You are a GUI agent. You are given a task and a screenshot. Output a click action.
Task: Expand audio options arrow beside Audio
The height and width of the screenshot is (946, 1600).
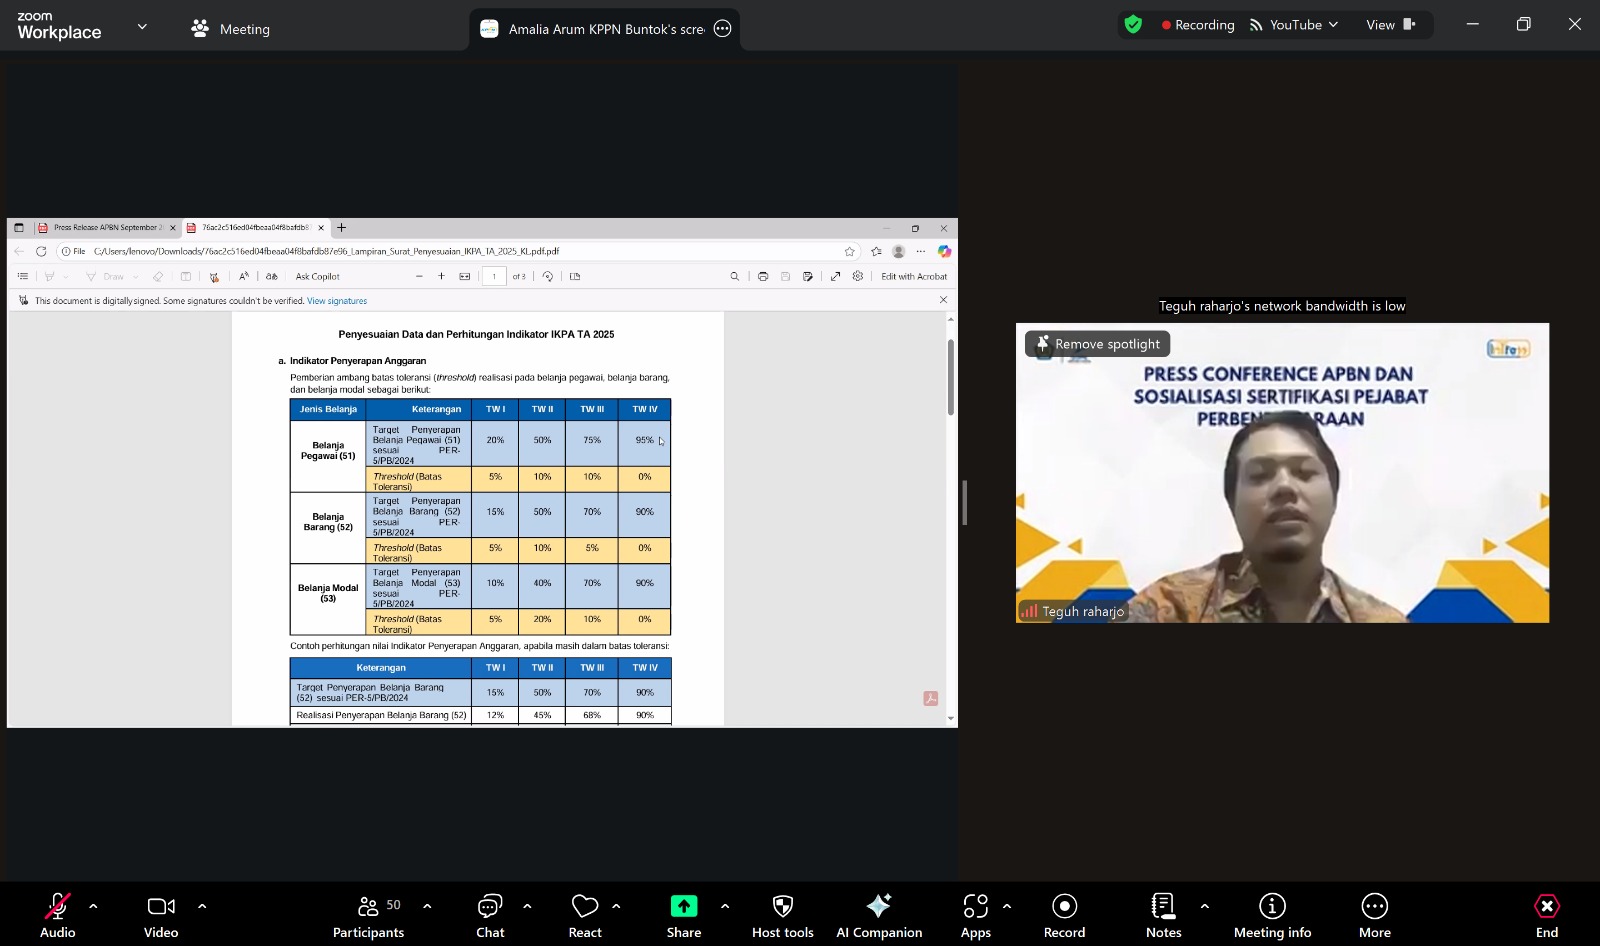[93, 906]
